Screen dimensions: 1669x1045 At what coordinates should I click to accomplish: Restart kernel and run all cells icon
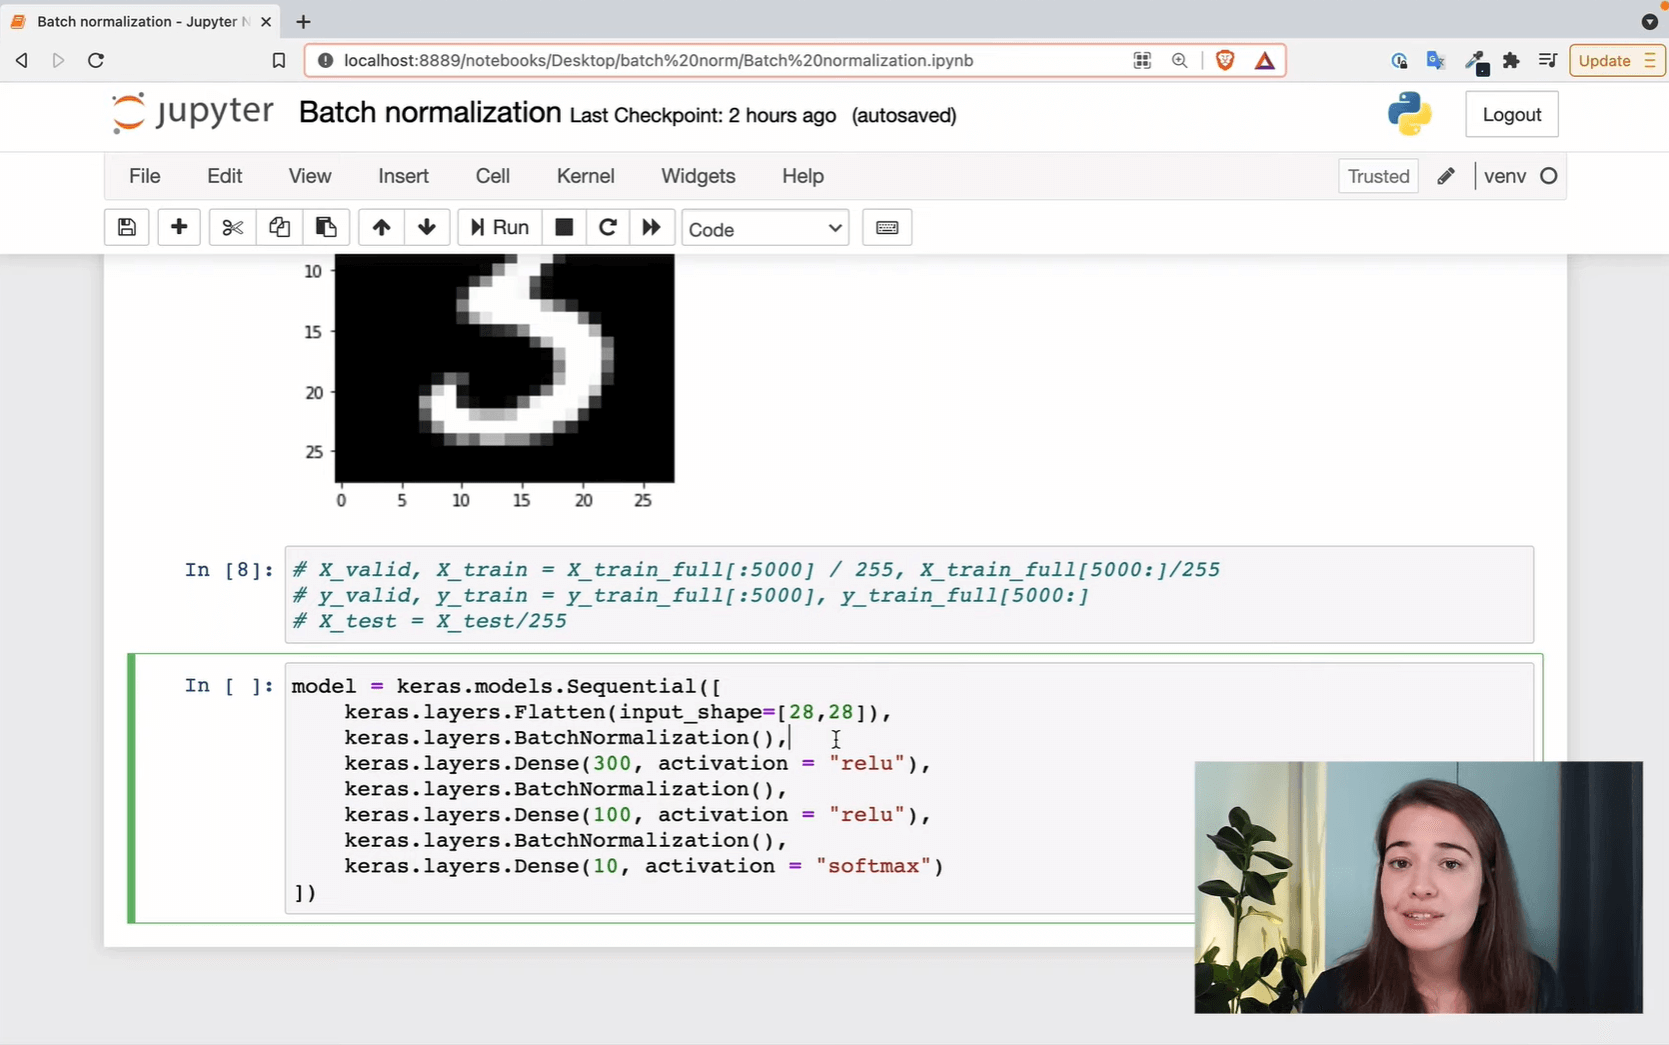point(651,228)
